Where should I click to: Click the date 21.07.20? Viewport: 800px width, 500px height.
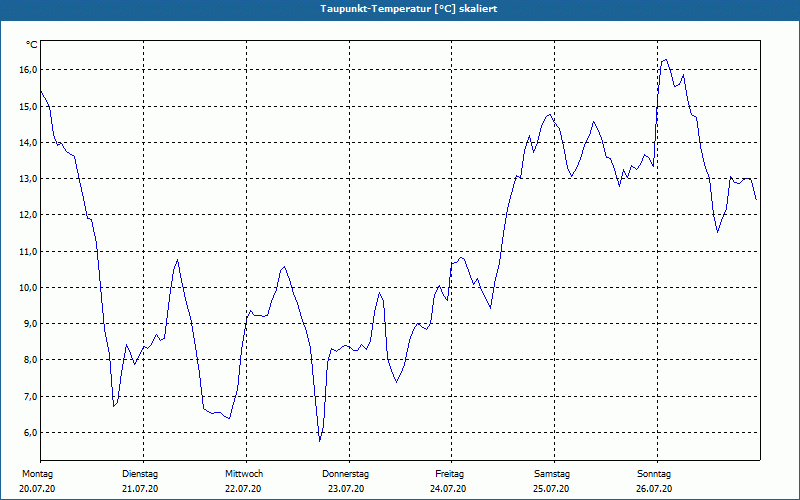coord(140,489)
